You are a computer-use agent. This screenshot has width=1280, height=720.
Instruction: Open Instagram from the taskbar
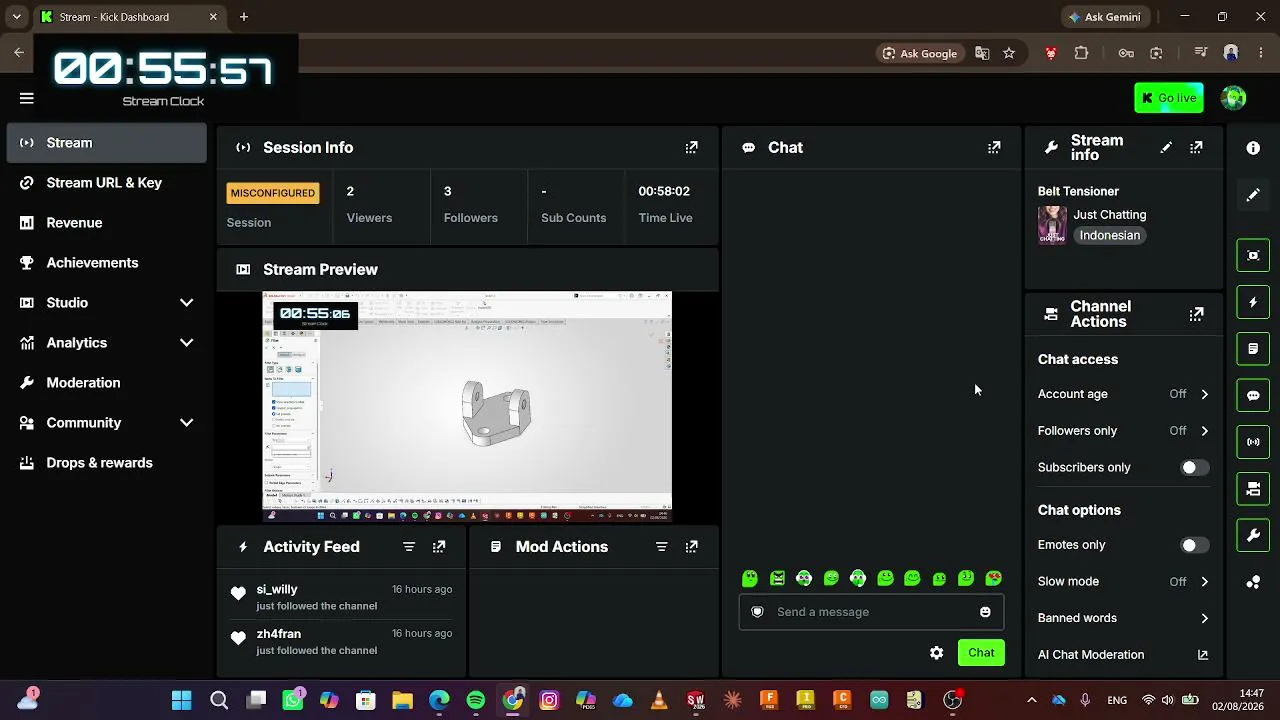549,700
